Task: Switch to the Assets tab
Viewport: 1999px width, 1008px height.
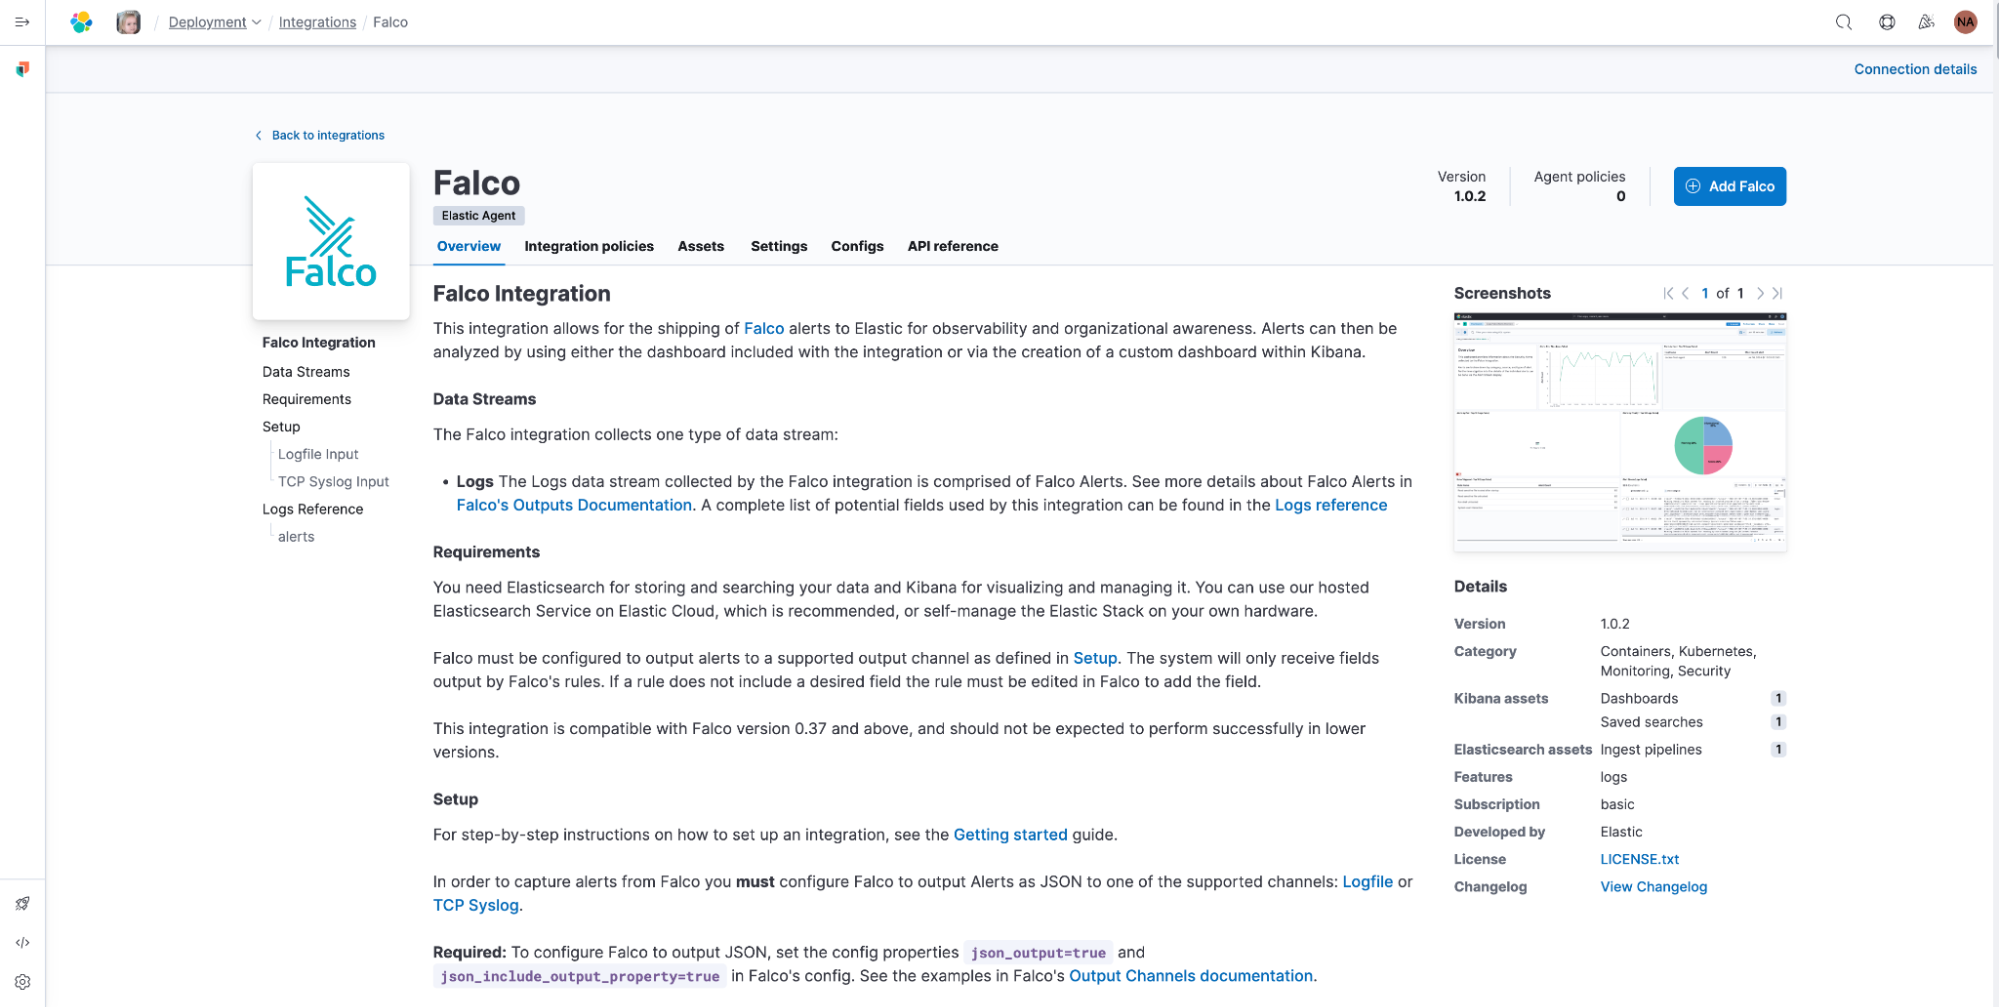Action: tap(700, 246)
